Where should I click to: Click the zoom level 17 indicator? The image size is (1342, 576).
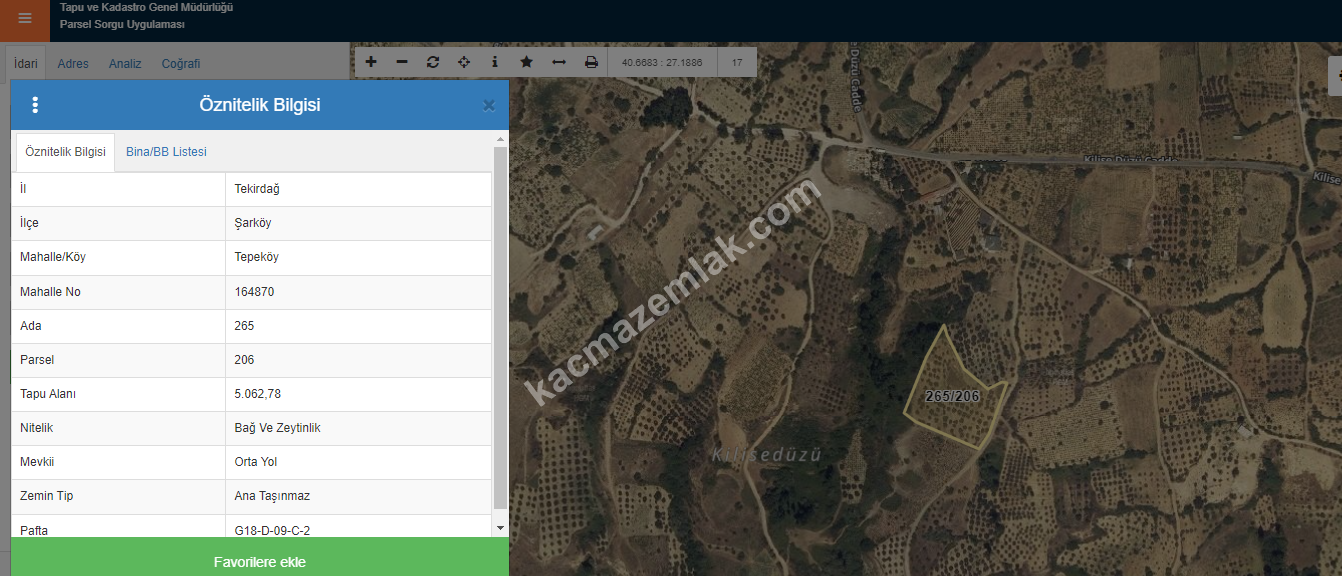click(x=737, y=62)
